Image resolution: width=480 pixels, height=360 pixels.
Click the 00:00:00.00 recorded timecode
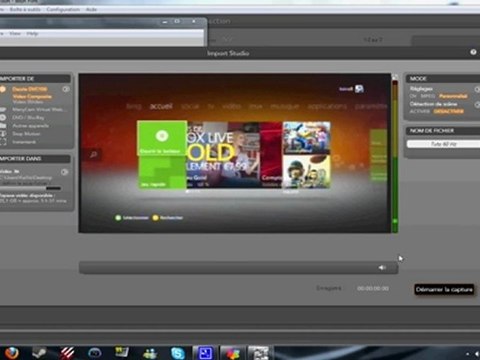pos(373,288)
